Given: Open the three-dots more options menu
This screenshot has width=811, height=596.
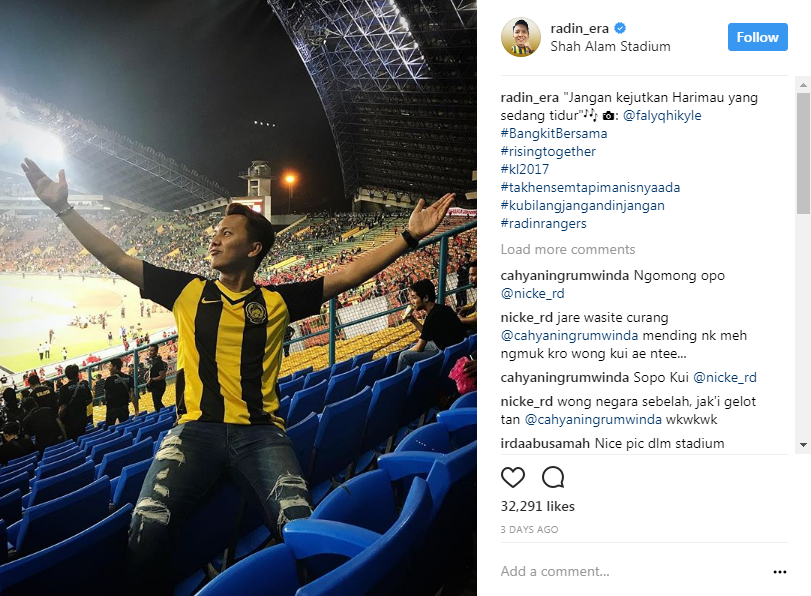Looking at the screenshot, I should click(x=779, y=572).
